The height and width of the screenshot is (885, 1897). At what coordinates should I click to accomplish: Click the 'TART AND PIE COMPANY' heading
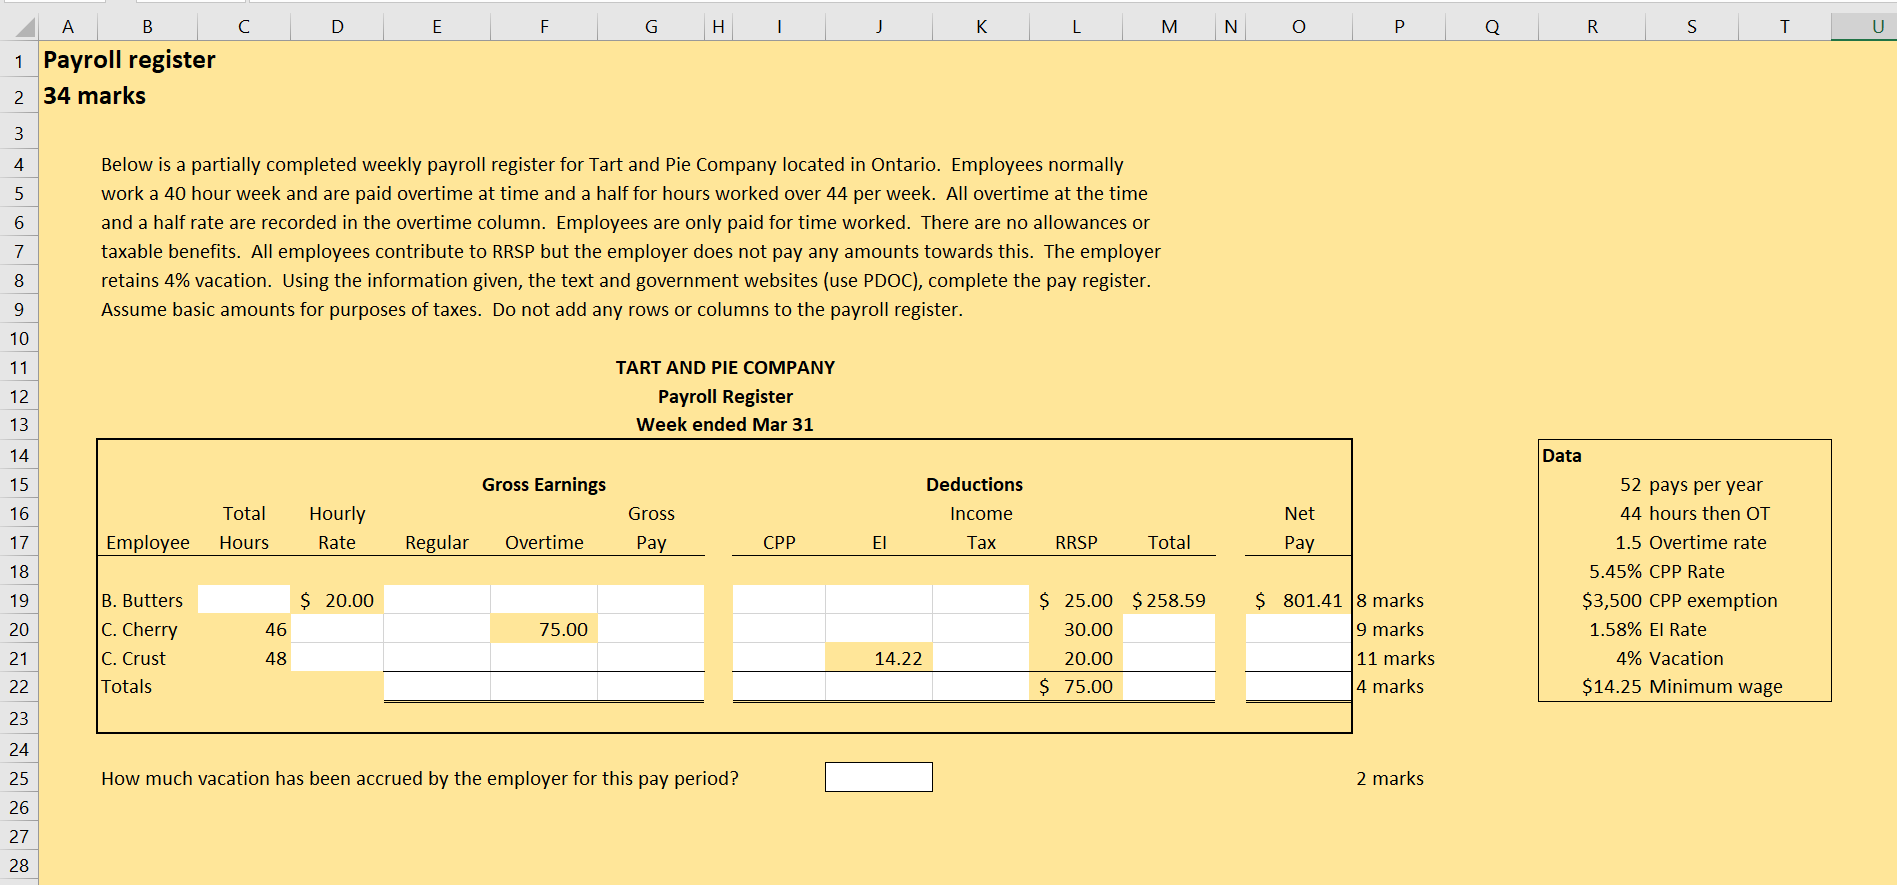click(725, 367)
